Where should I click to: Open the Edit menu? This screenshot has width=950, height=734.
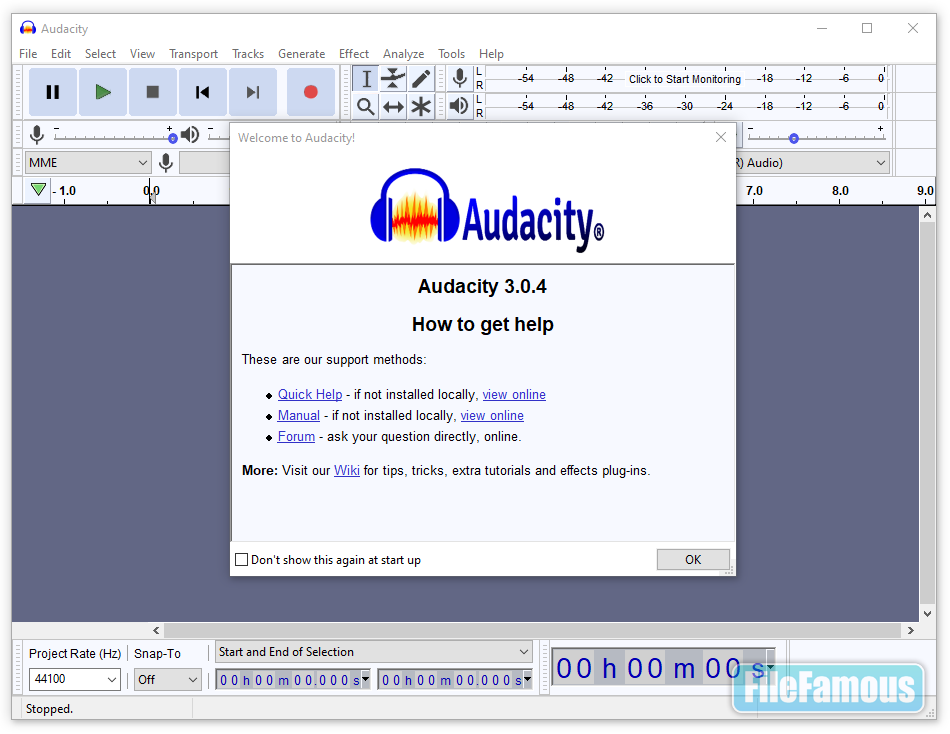point(61,54)
